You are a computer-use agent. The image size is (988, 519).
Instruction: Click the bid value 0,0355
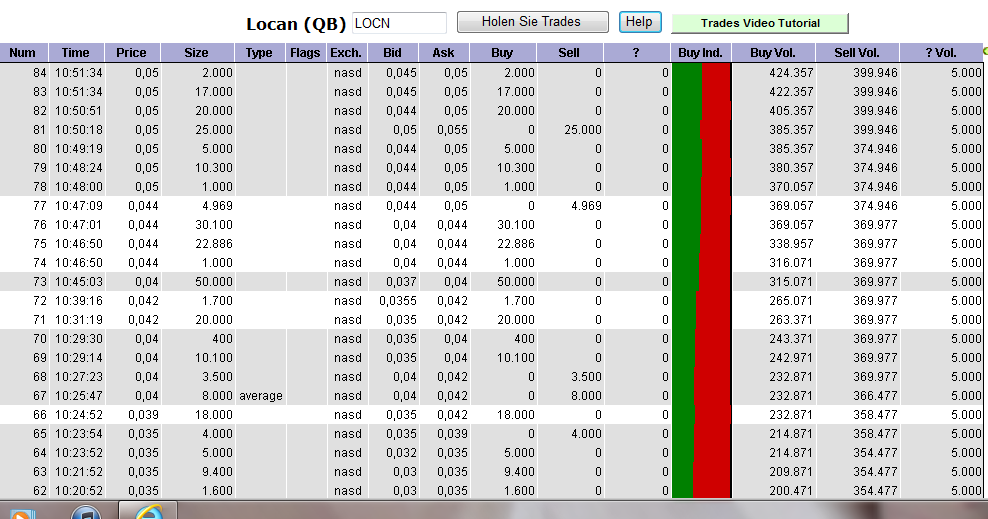[x=398, y=300]
